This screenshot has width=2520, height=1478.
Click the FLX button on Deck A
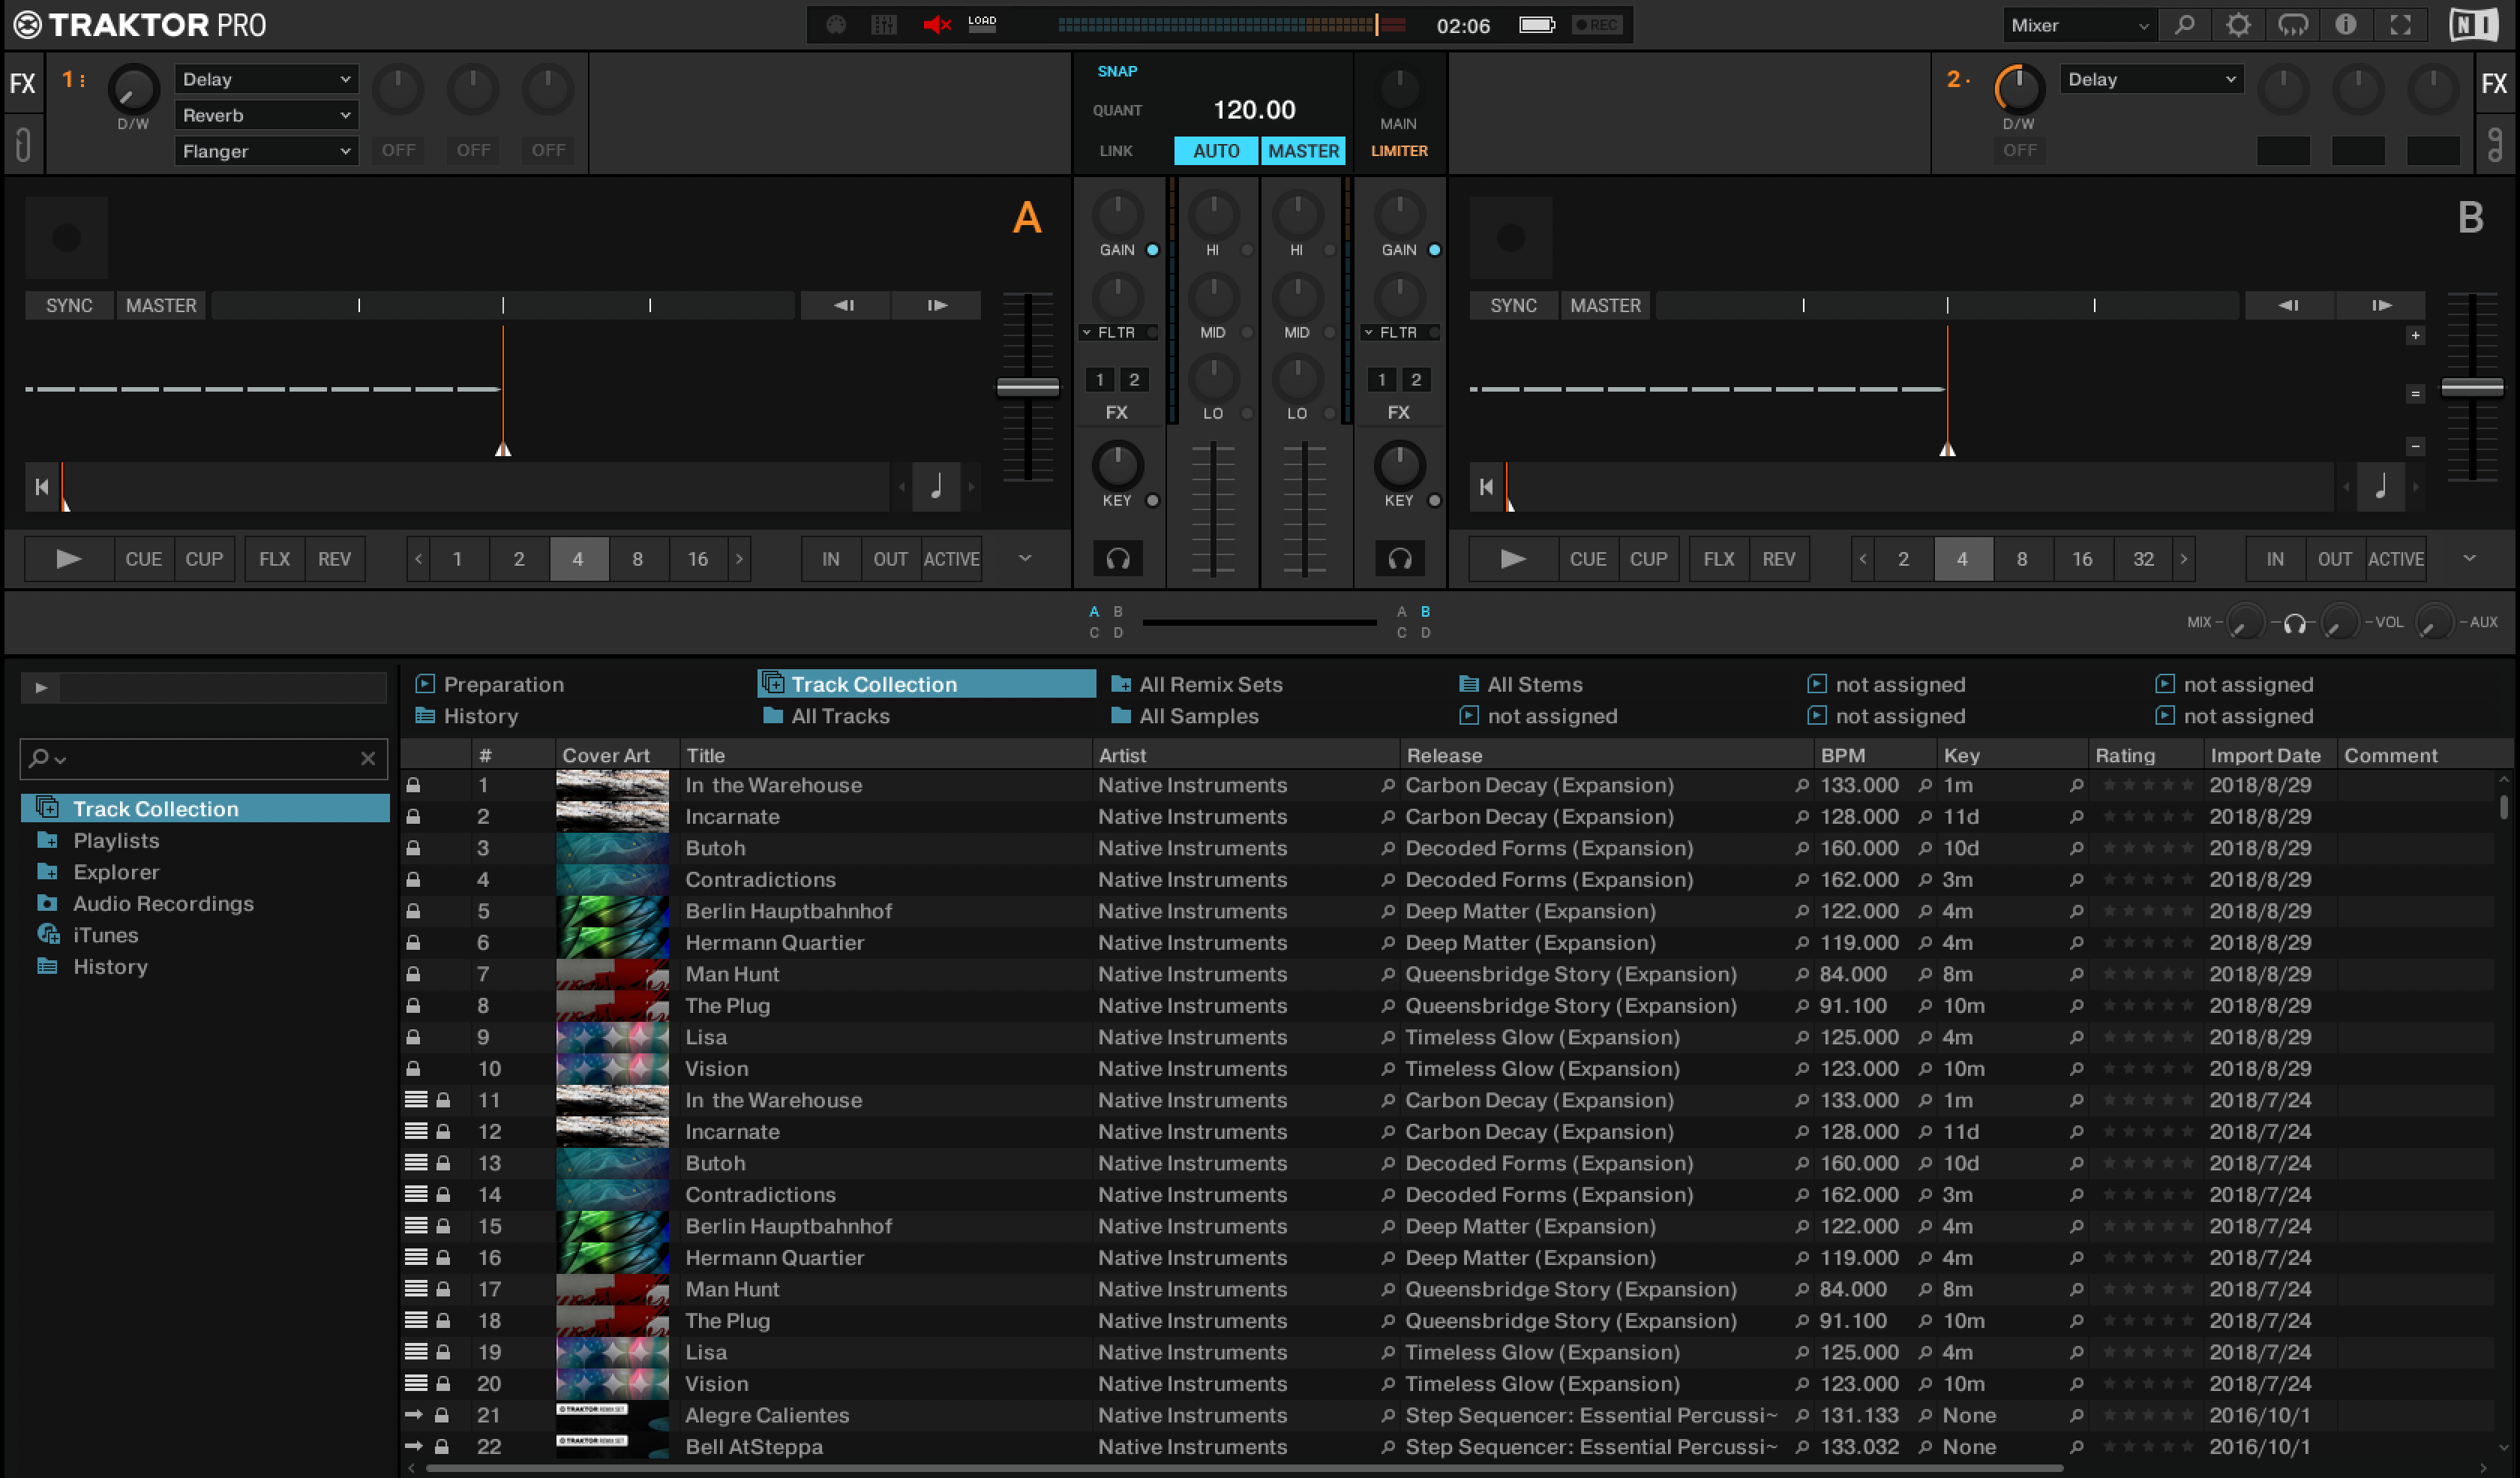tap(272, 557)
